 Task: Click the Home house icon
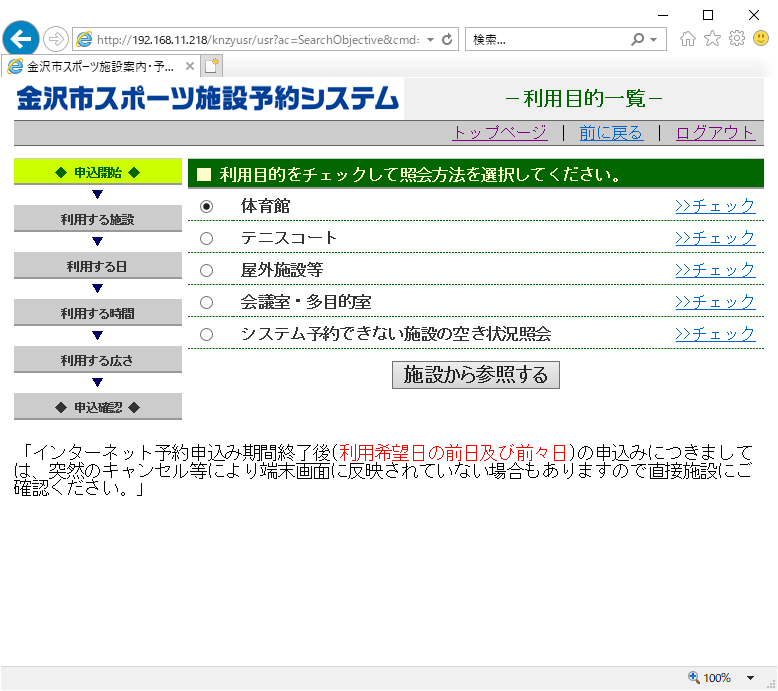[688, 39]
